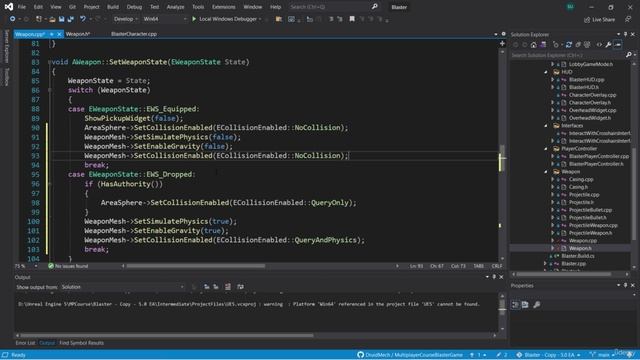Image resolution: width=640 pixels, height=360 pixels.
Task: Click No issues found indicator
Action: tap(68, 266)
